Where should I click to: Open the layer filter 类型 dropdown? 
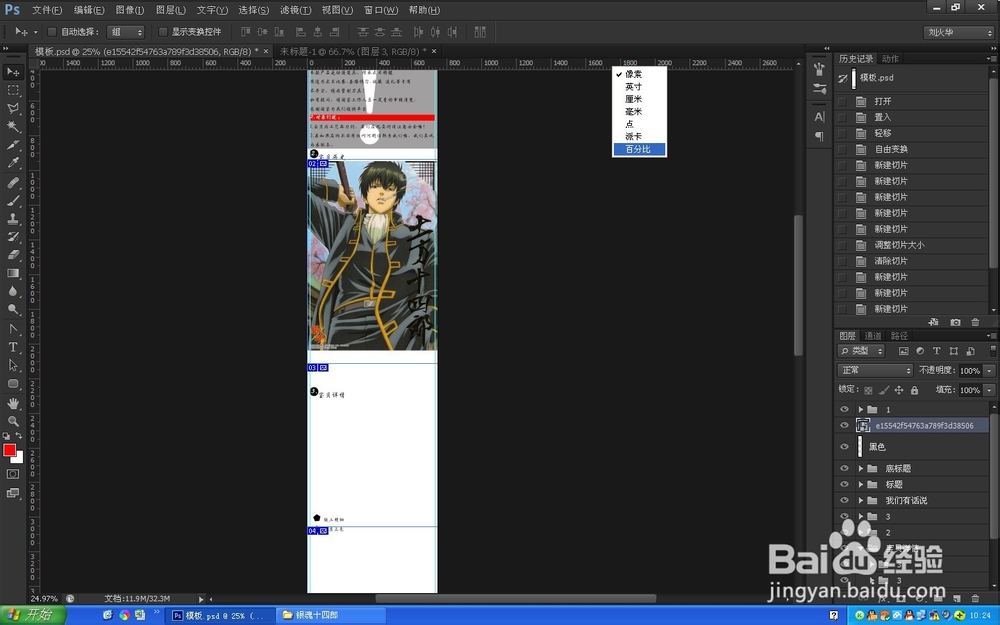click(862, 351)
